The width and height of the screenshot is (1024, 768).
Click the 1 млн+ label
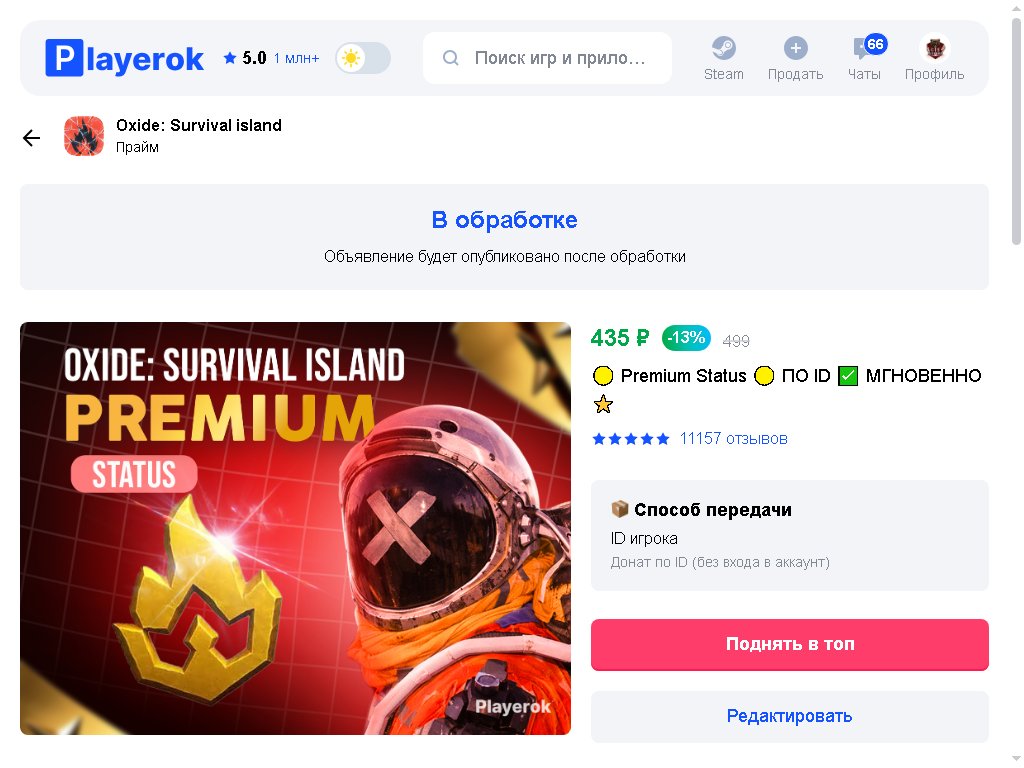(x=296, y=59)
